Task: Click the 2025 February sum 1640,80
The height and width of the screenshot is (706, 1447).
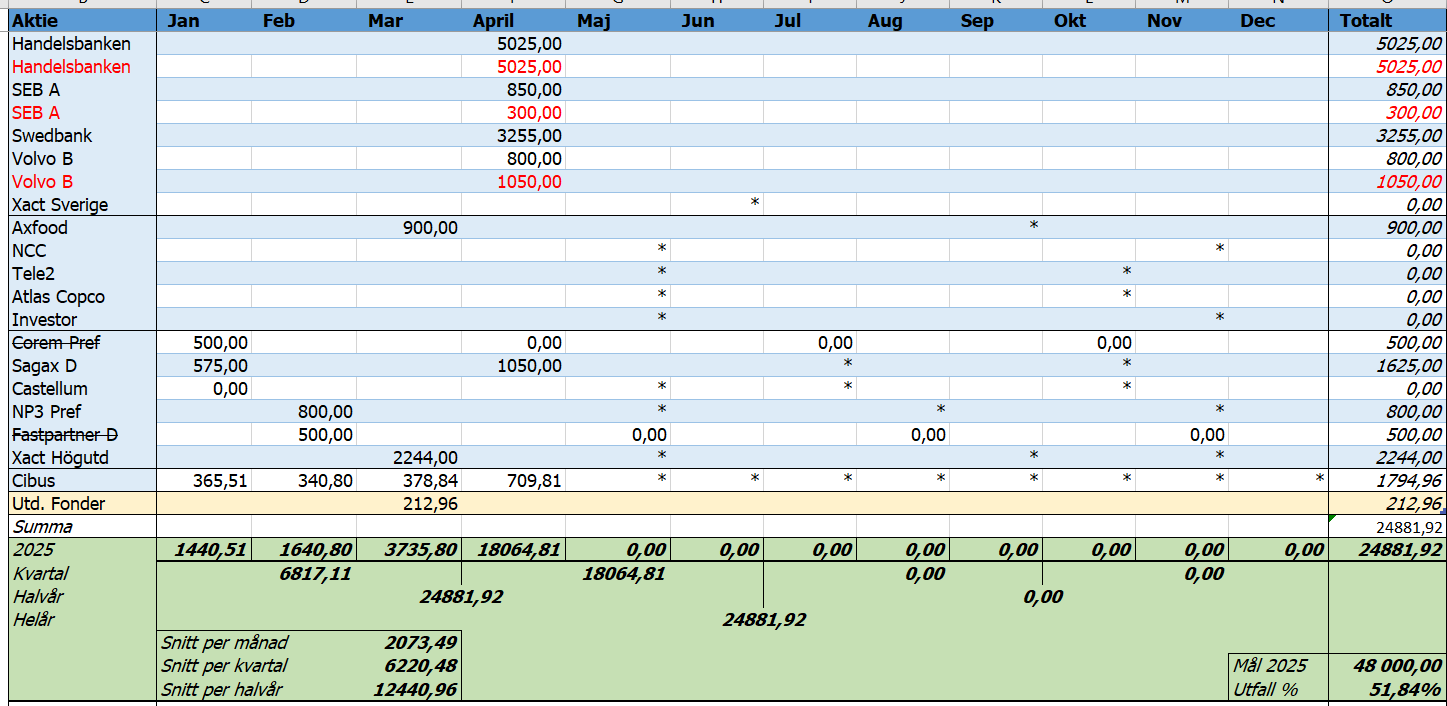Action: pos(316,550)
